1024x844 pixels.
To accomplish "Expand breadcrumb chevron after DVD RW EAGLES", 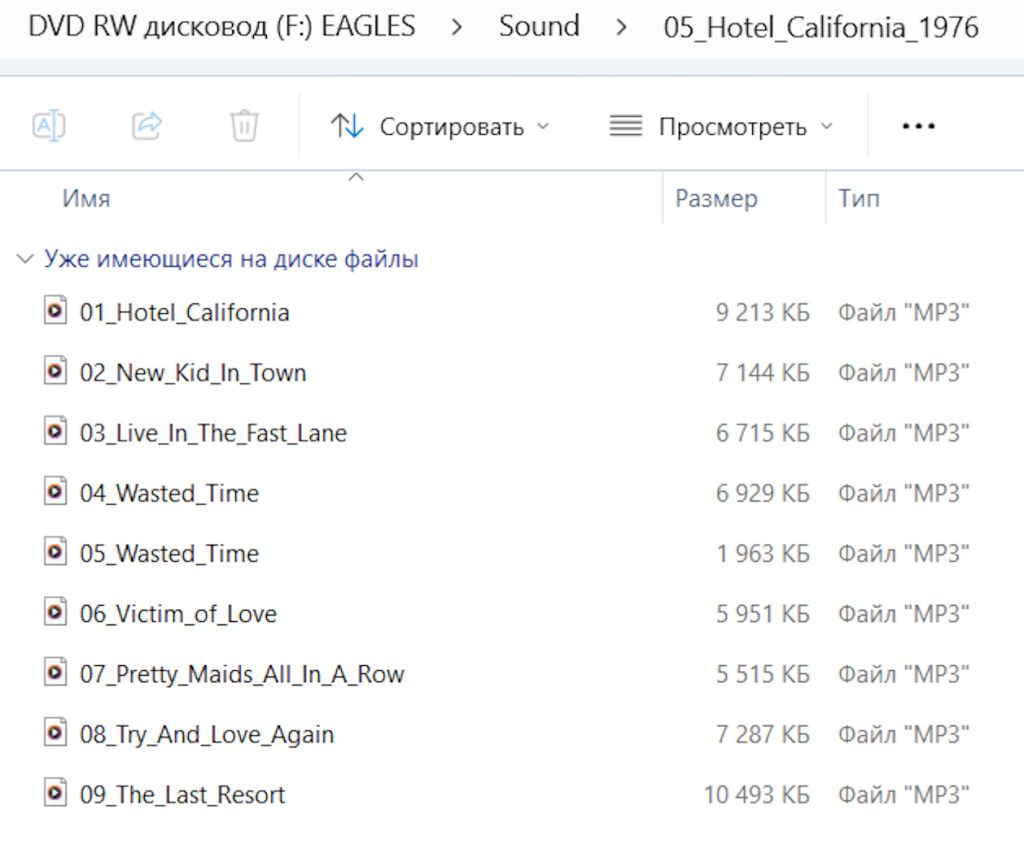I will 456,27.
